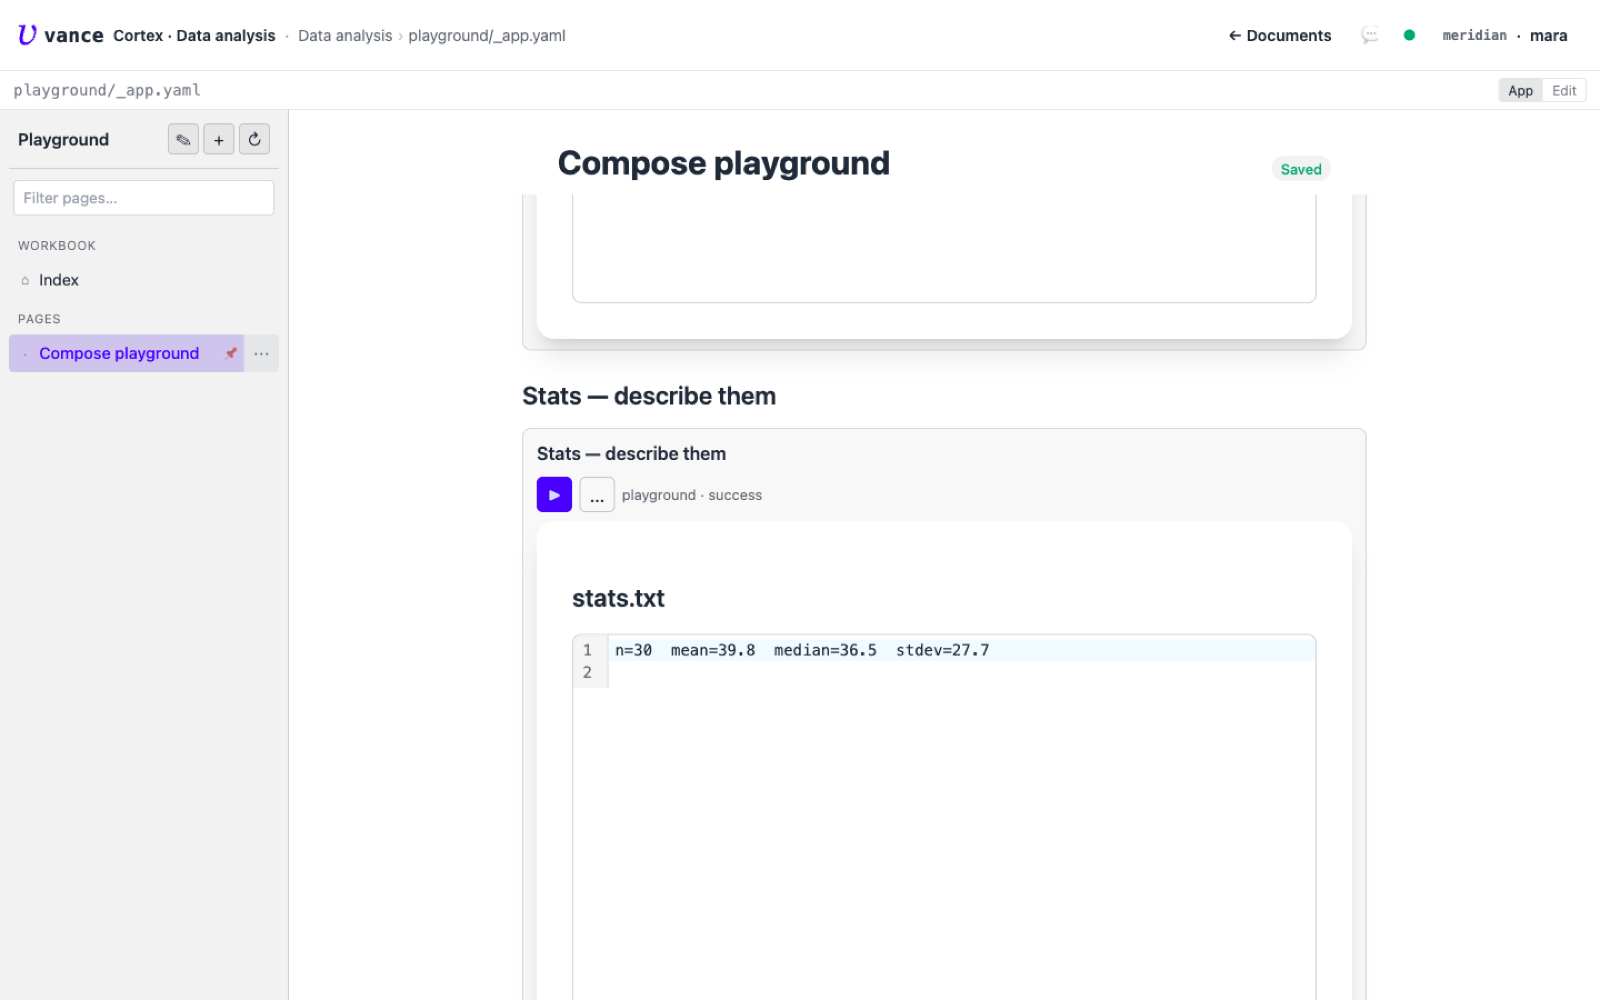Image resolution: width=1600 pixels, height=1000 pixels.
Task: Run the Stats describe them cell
Action: [x=554, y=495]
